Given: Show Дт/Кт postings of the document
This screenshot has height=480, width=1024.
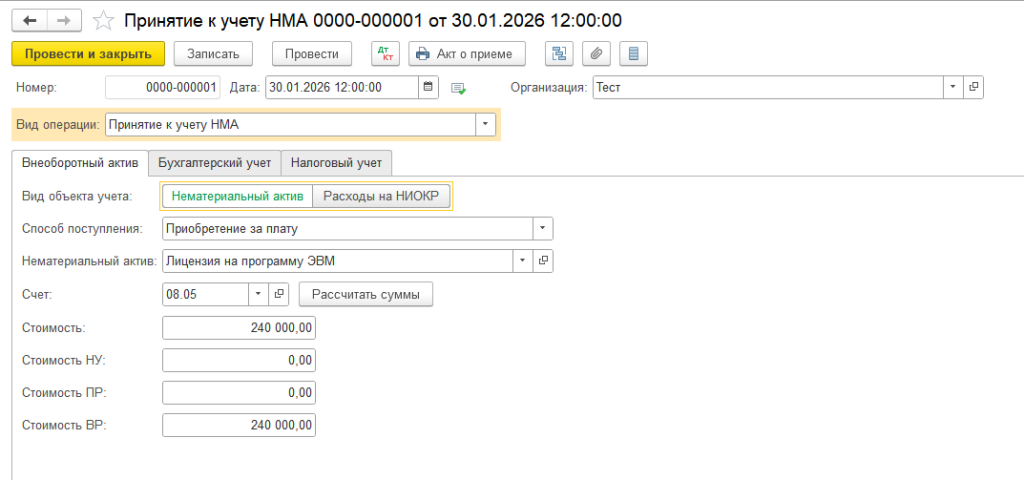Looking at the screenshot, I should (385, 54).
